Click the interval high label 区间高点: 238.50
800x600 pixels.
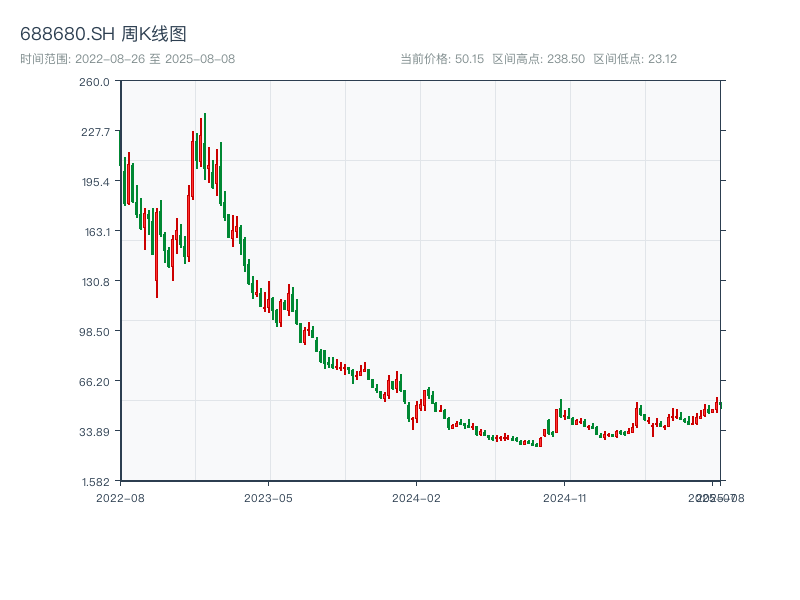(539, 59)
